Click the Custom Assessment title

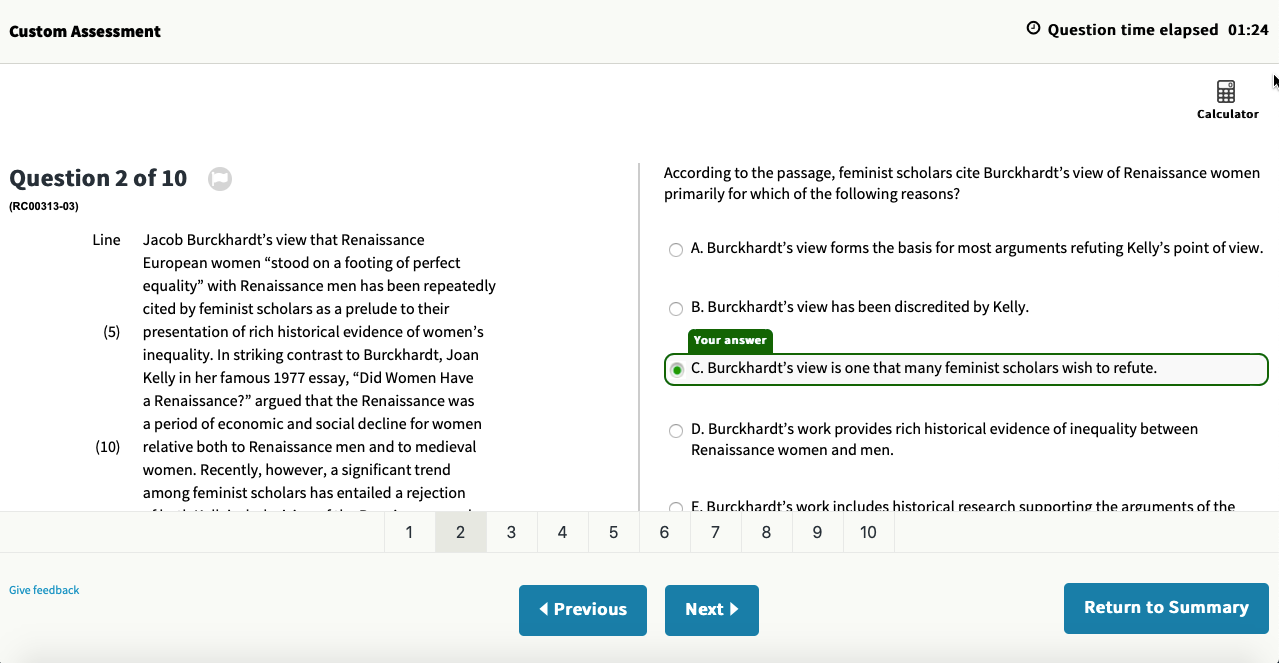pos(85,31)
